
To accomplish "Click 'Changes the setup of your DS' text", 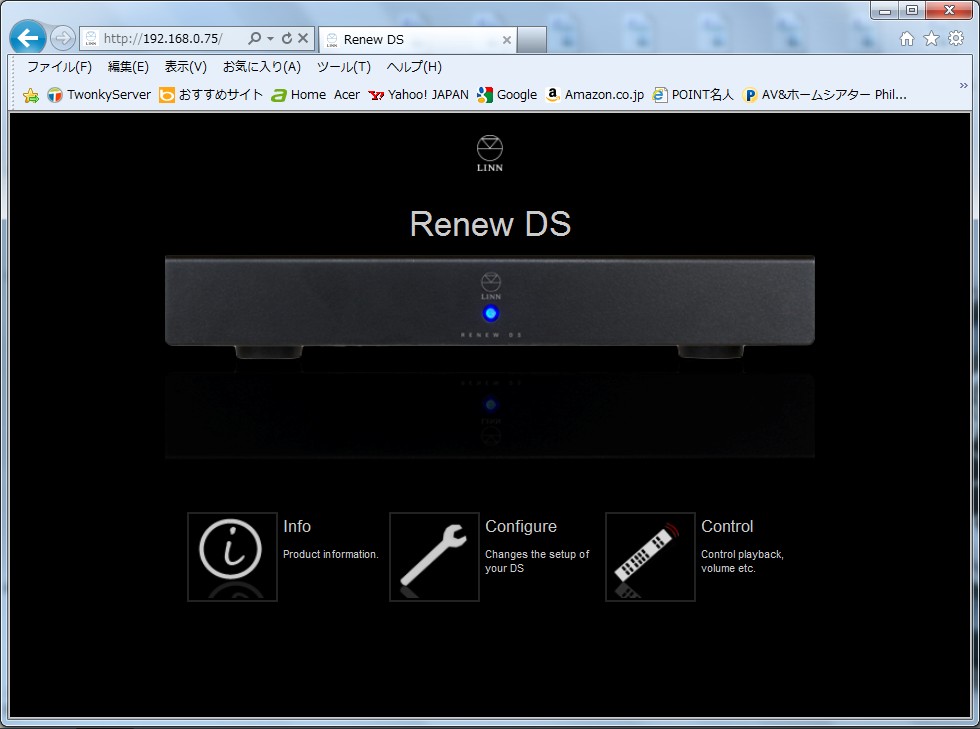I will 537,561.
